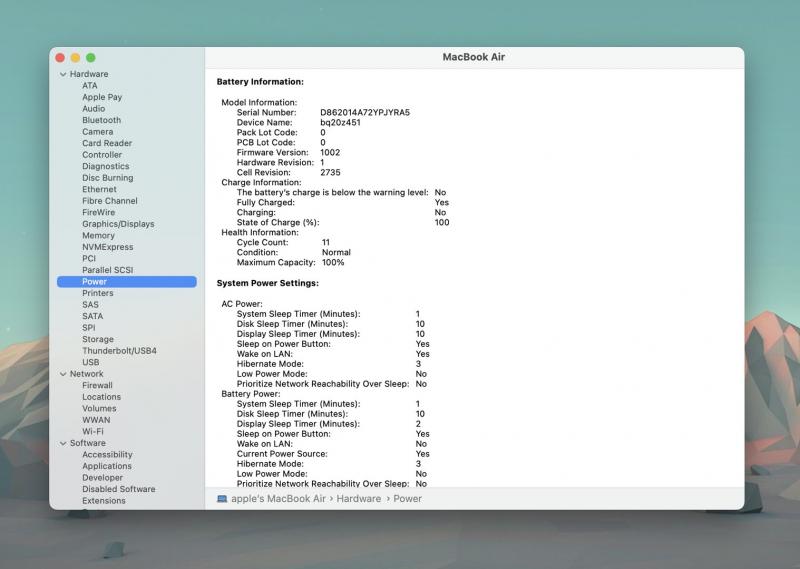Select NVMExpress in the sidebar
The height and width of the screenshot is (569, 800).
click(x=108, y=247)
